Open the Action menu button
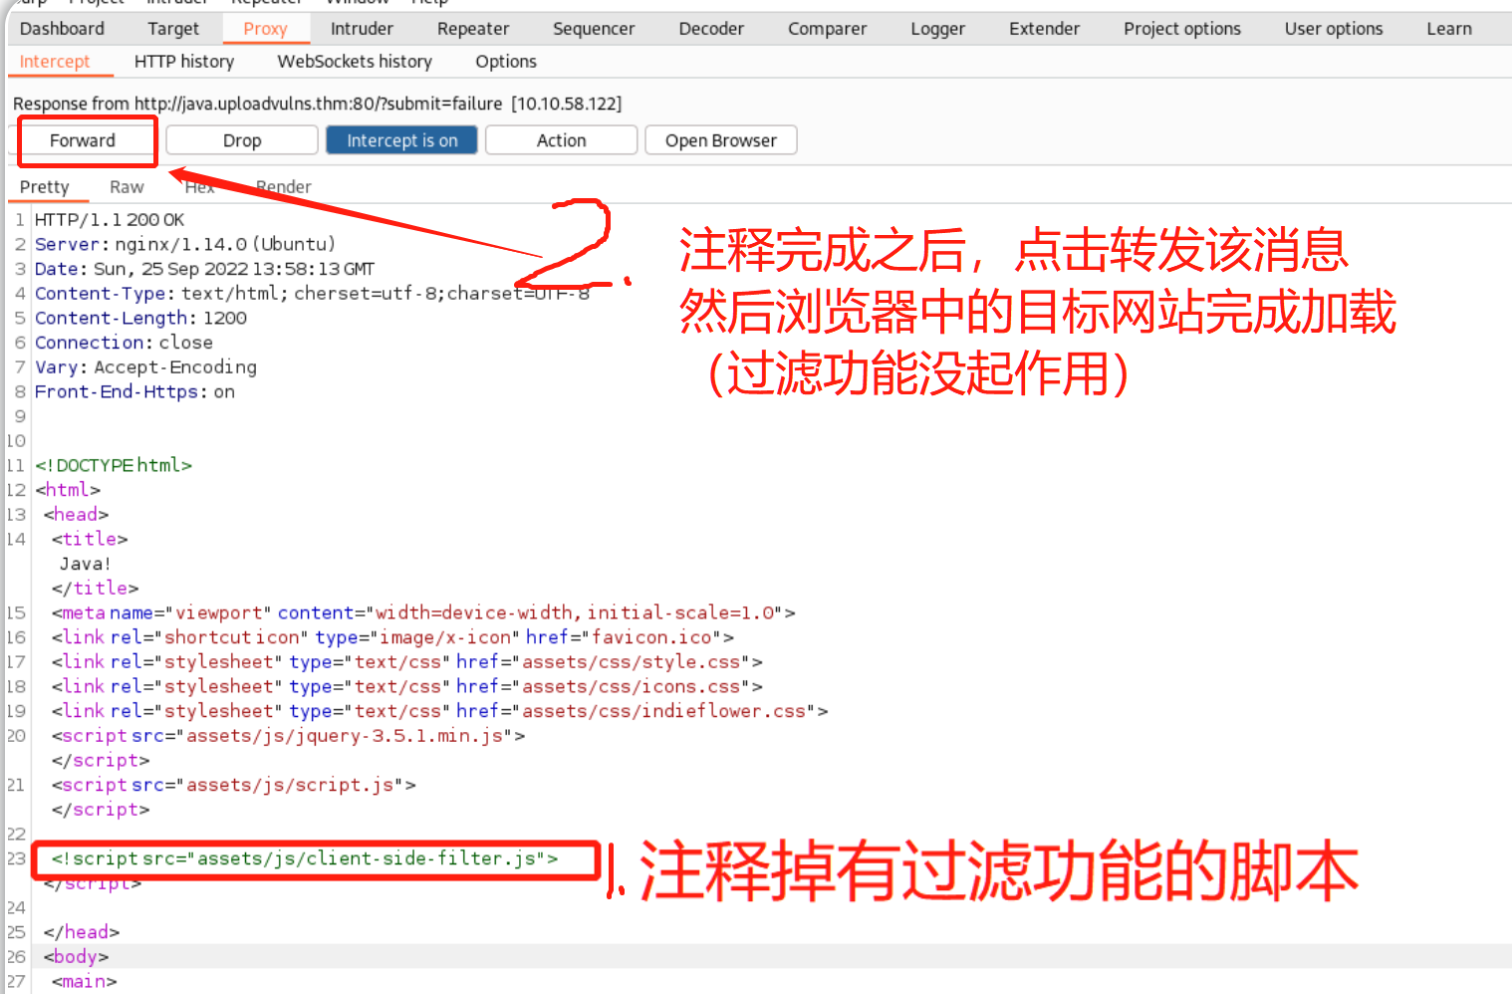 561,140
